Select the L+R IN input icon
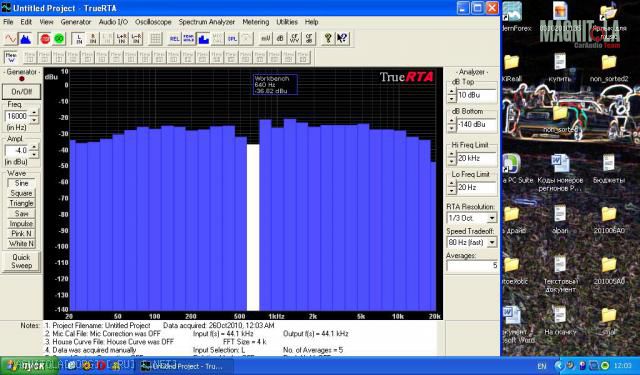640x375 pixels. click(x=122, y=39)
